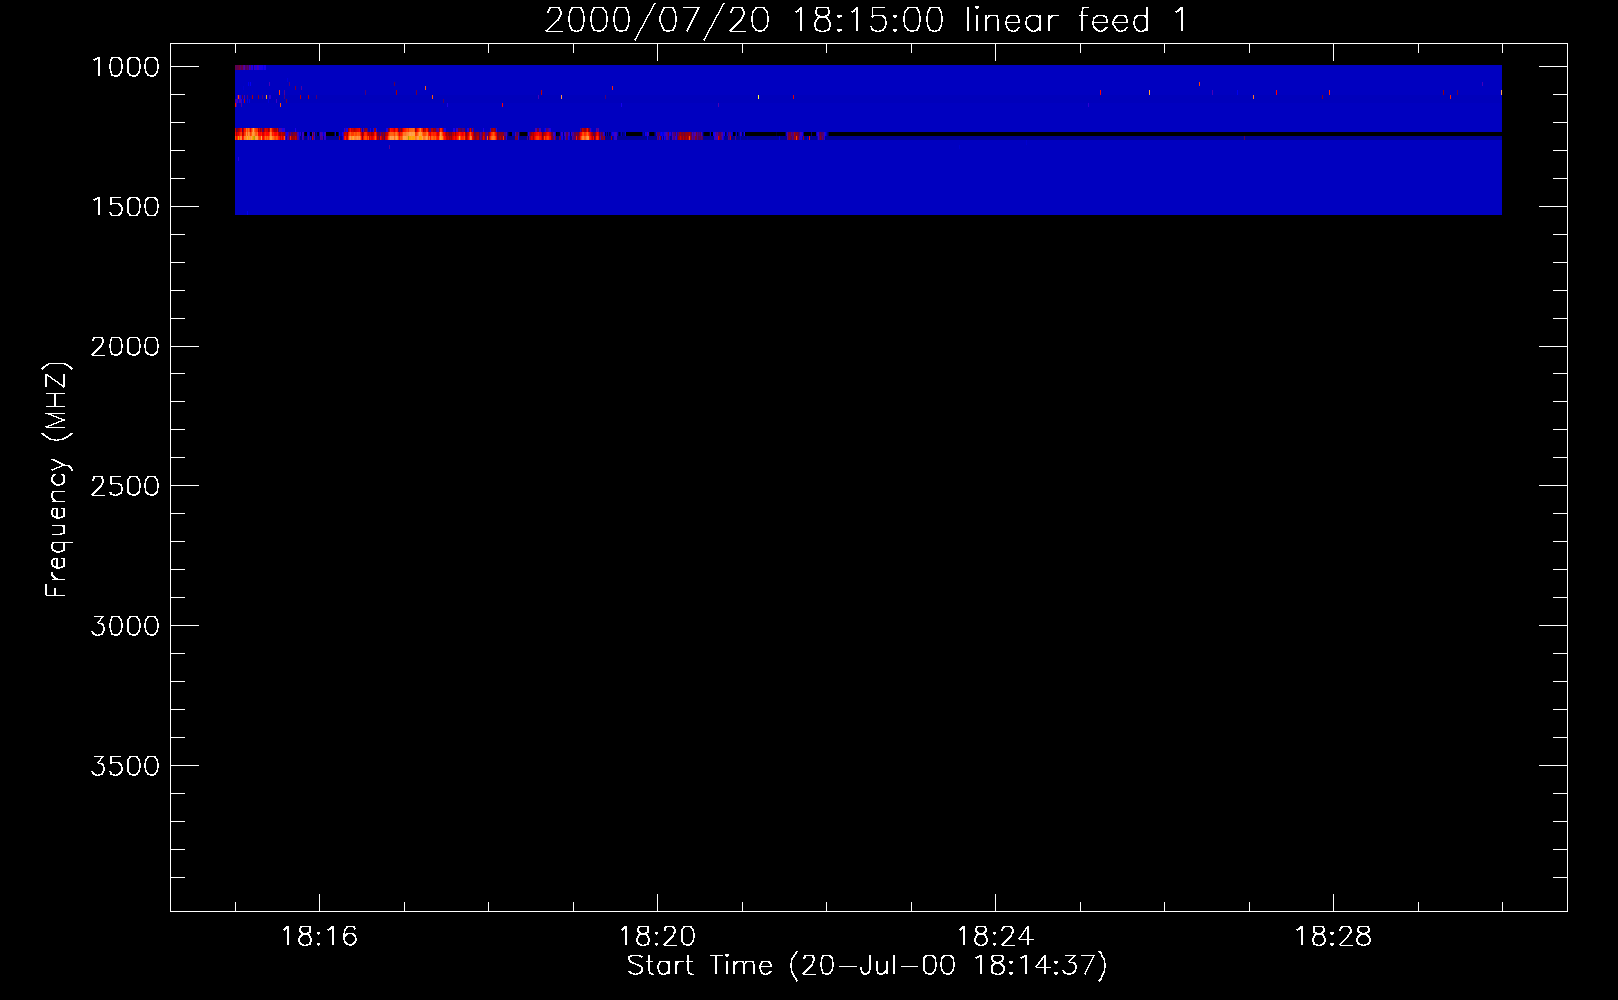Viewport: 1618px width, 1000px height.
Task: Pick the 3500 frequency tick label
Action: 125,766
